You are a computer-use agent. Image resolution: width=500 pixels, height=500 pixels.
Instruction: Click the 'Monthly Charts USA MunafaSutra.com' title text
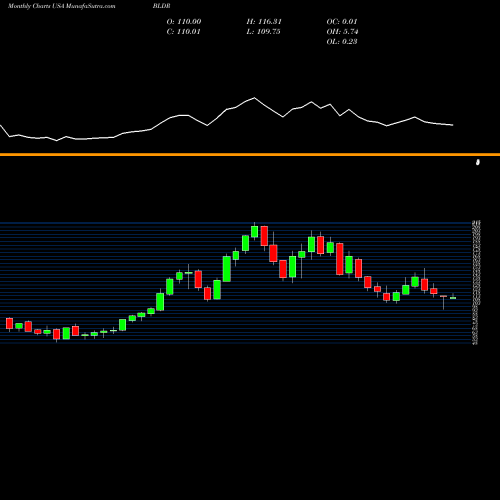pyautogui.click(x=62, y=6)
